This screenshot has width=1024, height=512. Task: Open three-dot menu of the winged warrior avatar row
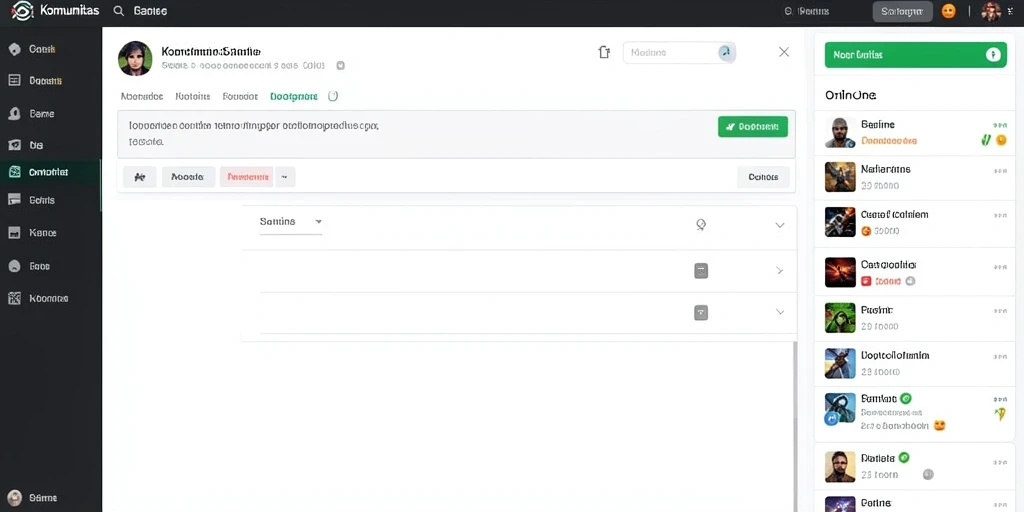tap(999, 170)
